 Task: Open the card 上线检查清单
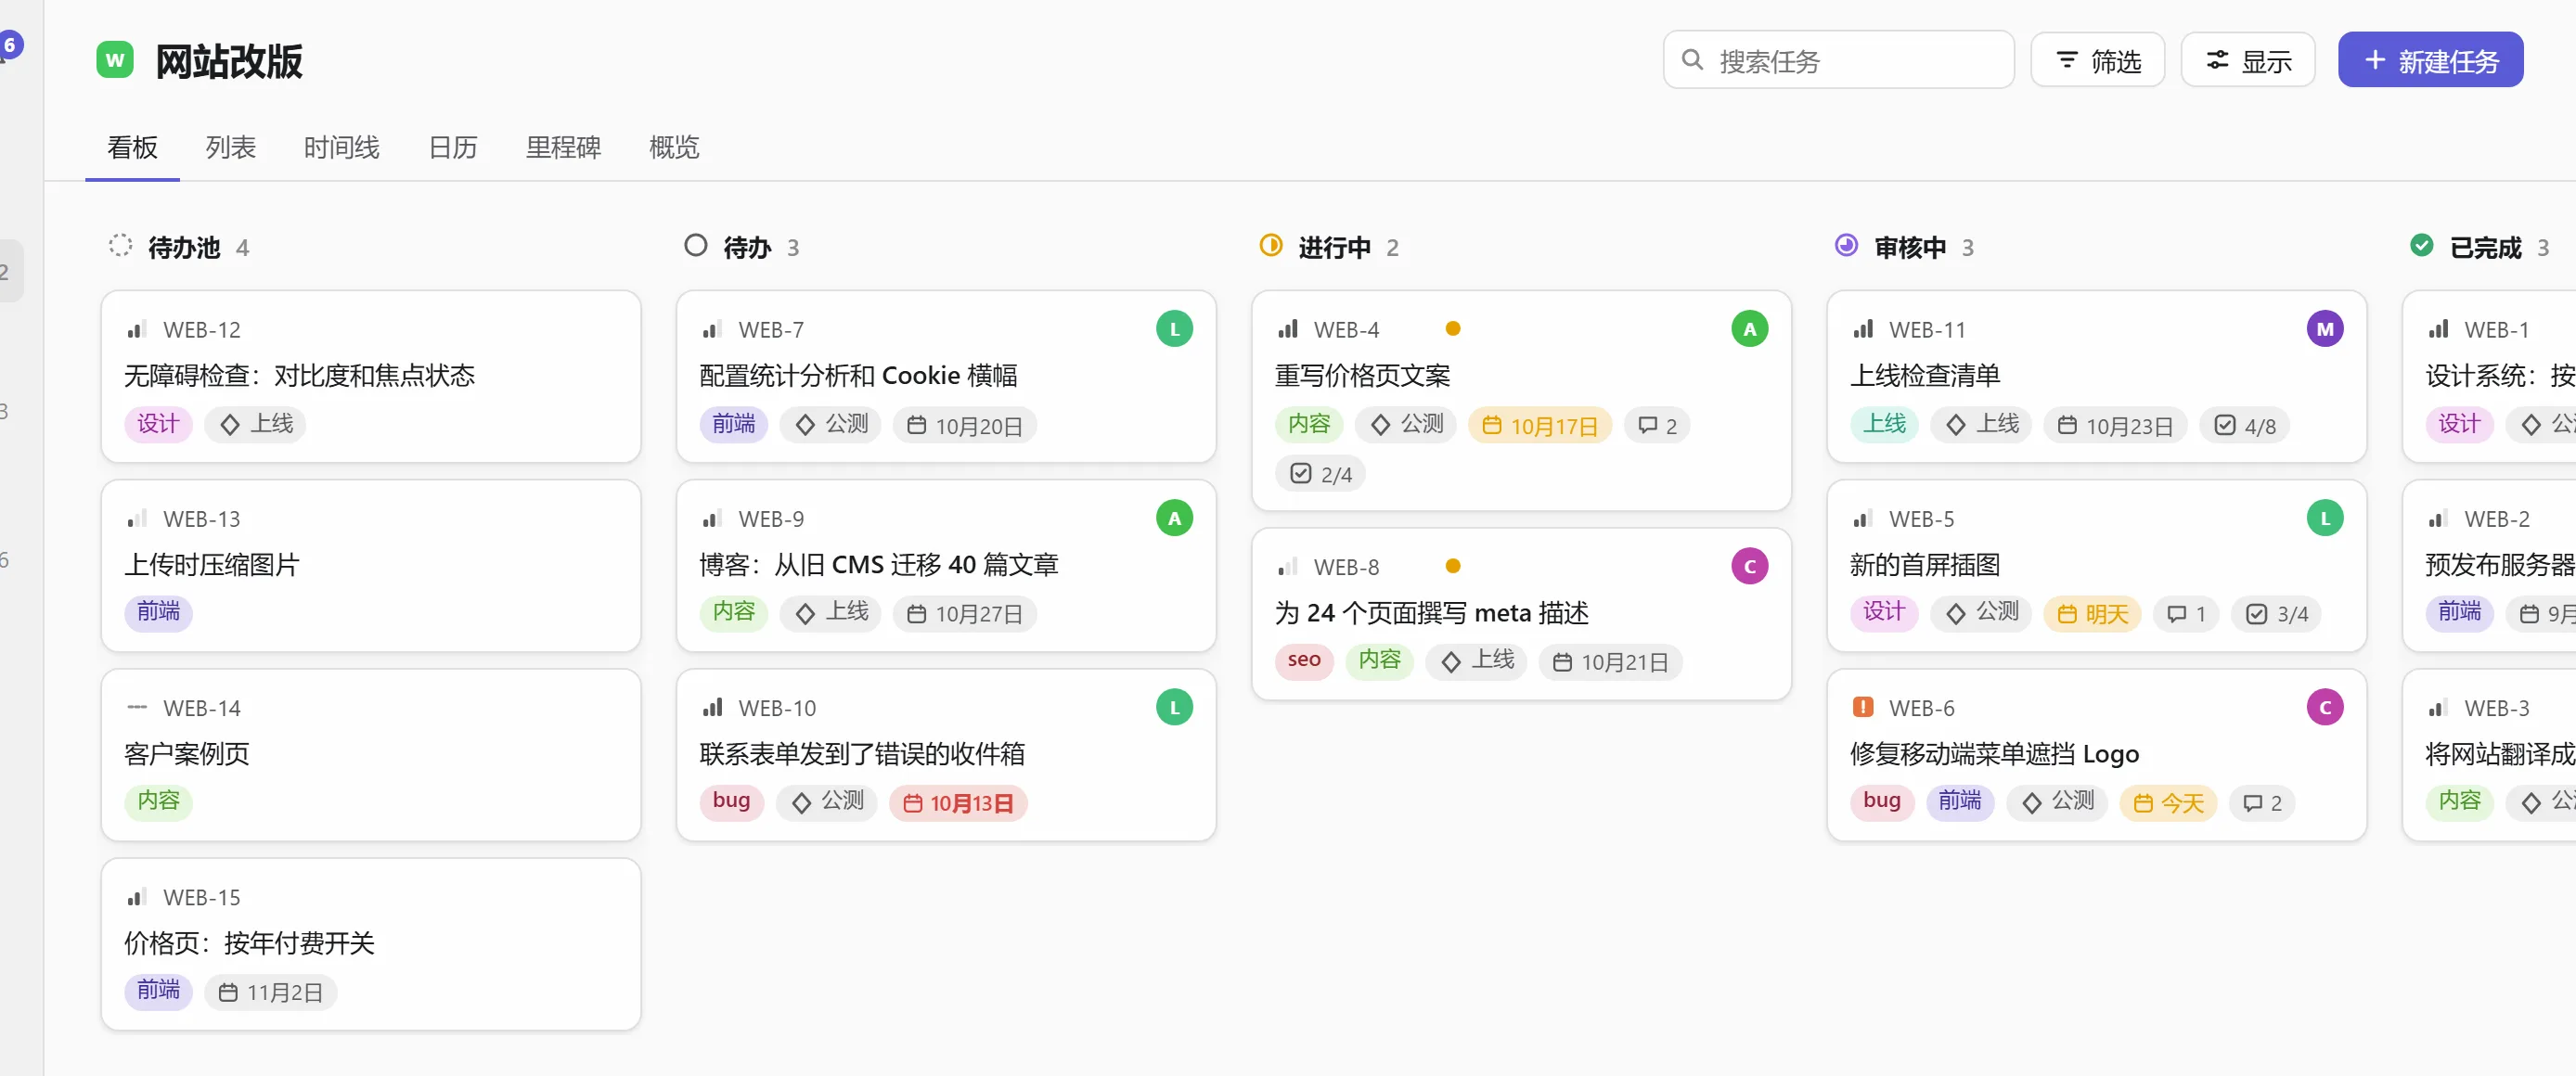[x=2097, y=376]
